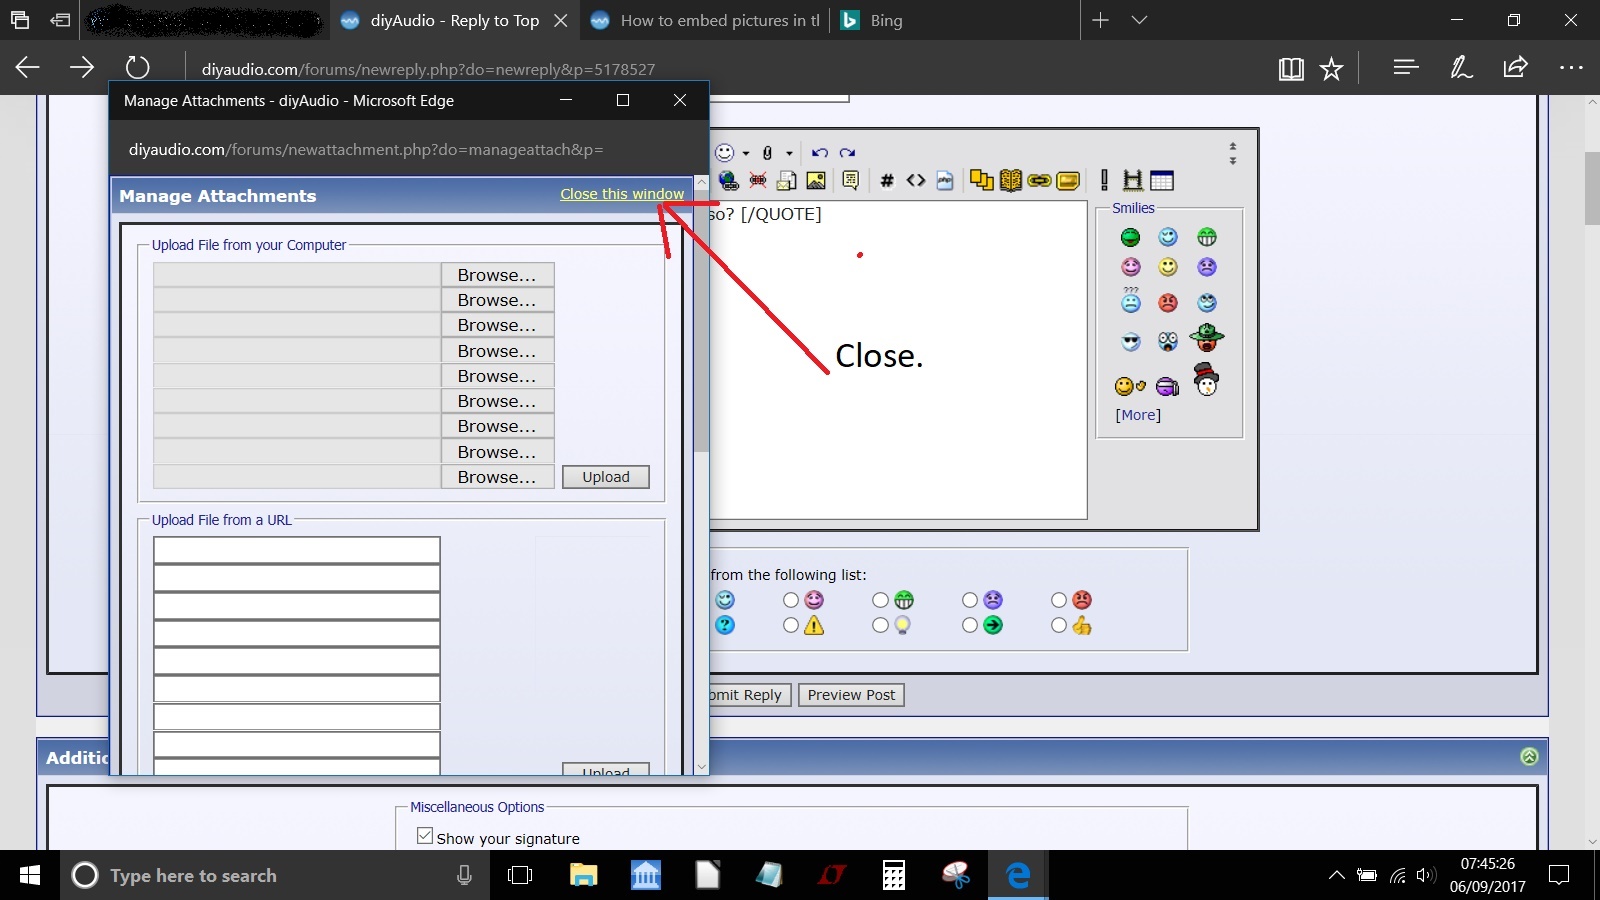Select the lightbulb post icon radio

coord(880,625)
